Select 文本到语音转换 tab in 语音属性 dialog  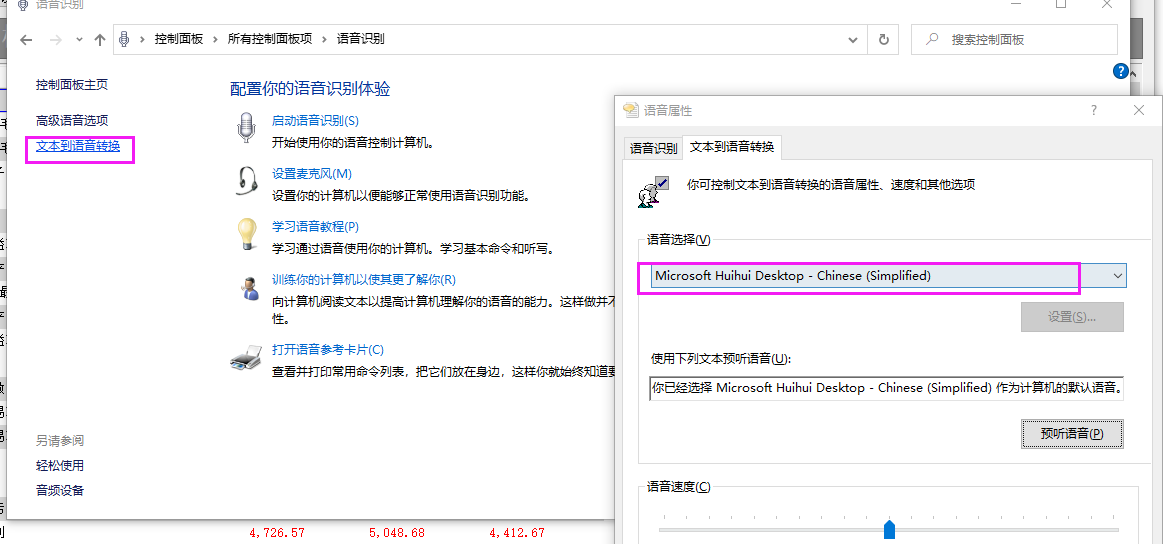click(732, 147)
